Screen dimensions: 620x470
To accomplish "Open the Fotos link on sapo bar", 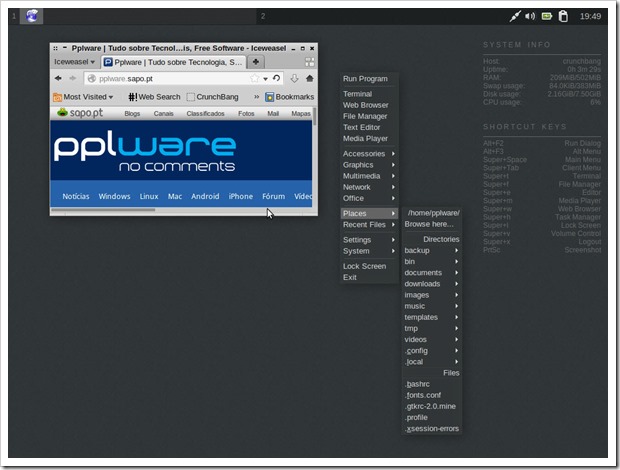I will coord(246,113).
